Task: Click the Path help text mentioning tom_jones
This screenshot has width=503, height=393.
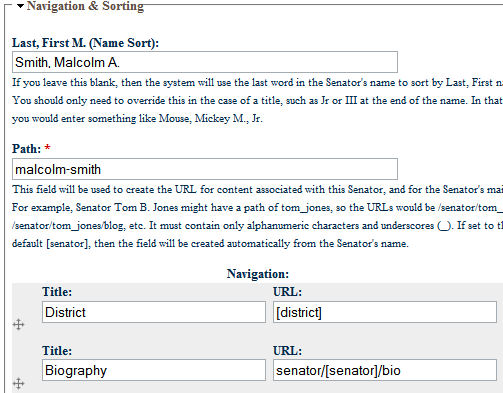Action: click(x=257, y=217)
